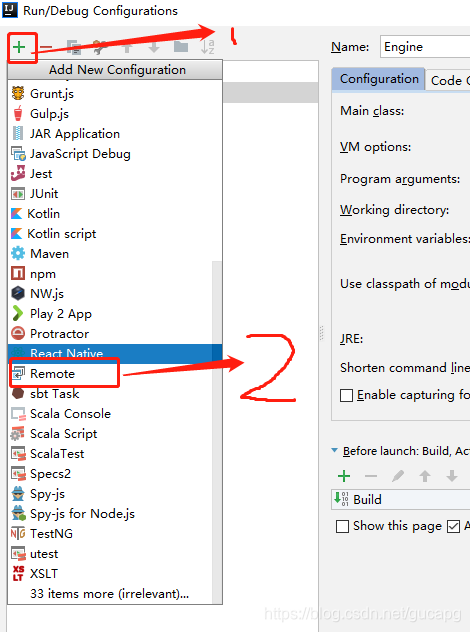Choose Remote configuration type
This screenshot has height=632, width=470.
115,374
